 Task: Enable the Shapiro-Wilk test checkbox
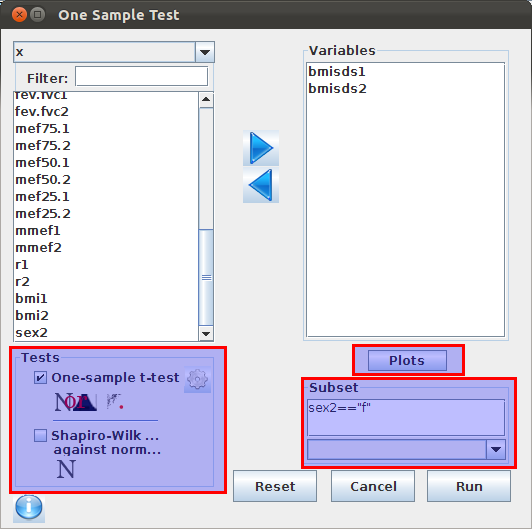point(40,435)
